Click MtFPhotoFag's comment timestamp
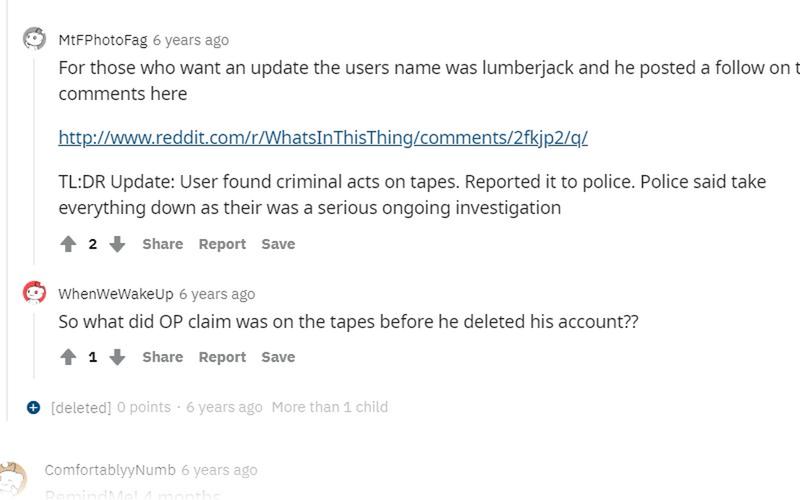 coord(190,40)
